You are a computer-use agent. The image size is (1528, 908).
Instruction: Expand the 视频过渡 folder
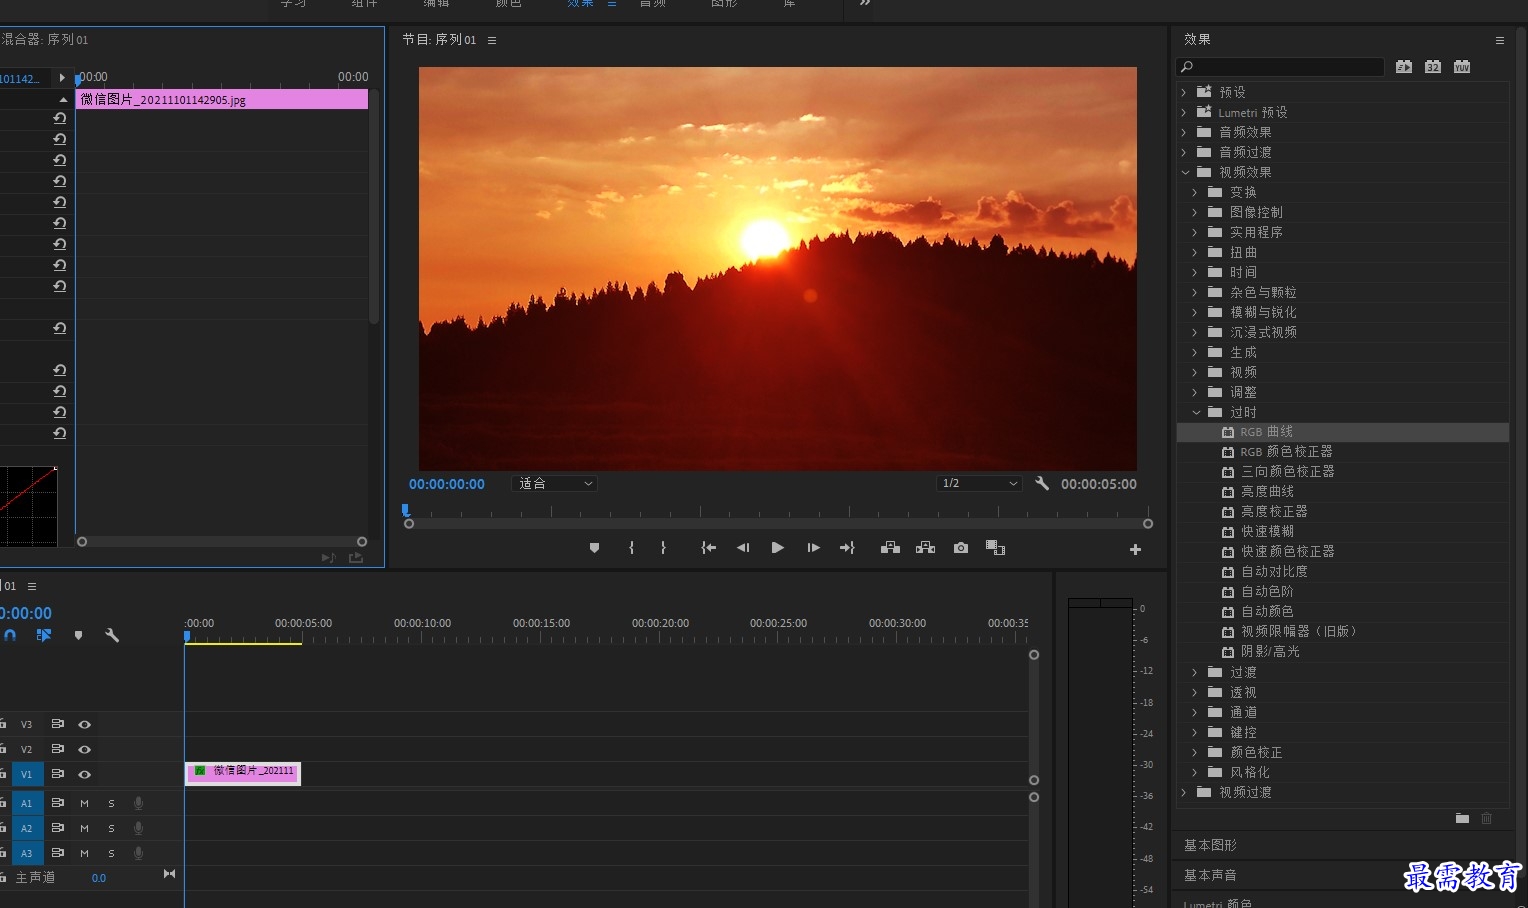1184,792
